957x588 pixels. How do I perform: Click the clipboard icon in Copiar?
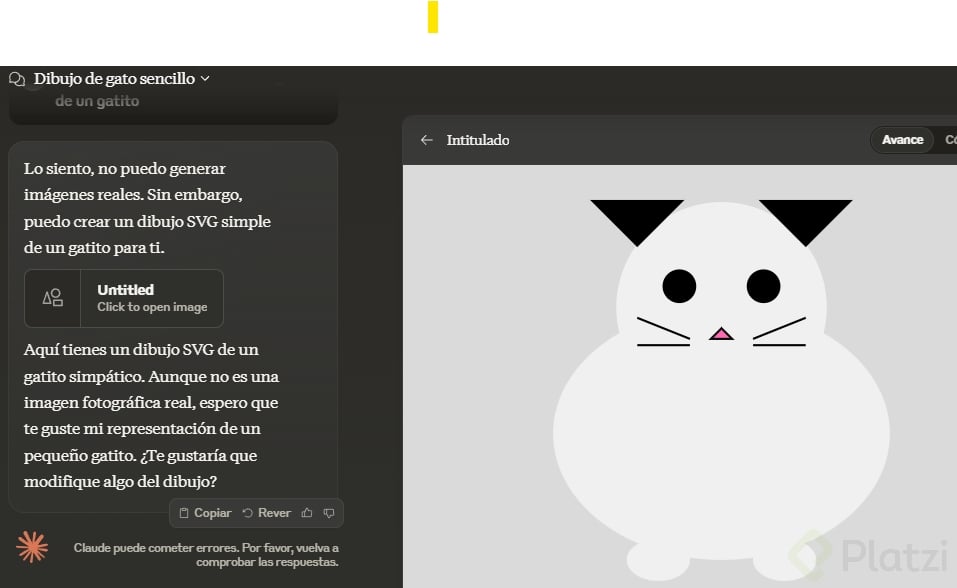pyautogui.click(x=184, y=513)
